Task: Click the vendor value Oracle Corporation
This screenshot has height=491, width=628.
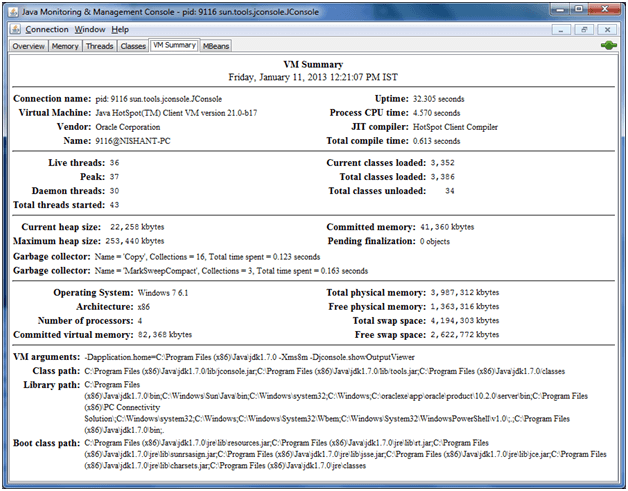Action: [128, 127]
